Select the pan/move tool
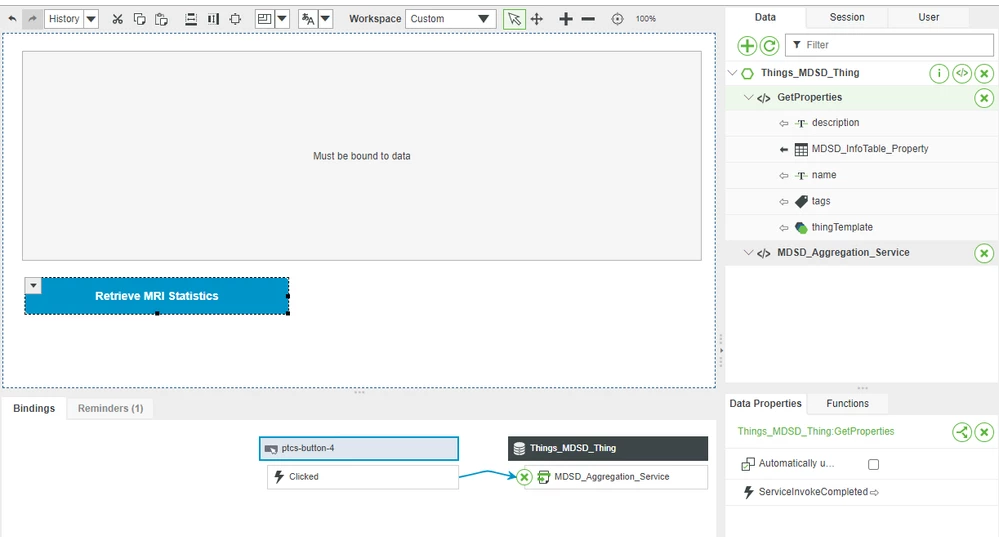This screenshot has height=537, width=999. (537, 19)
